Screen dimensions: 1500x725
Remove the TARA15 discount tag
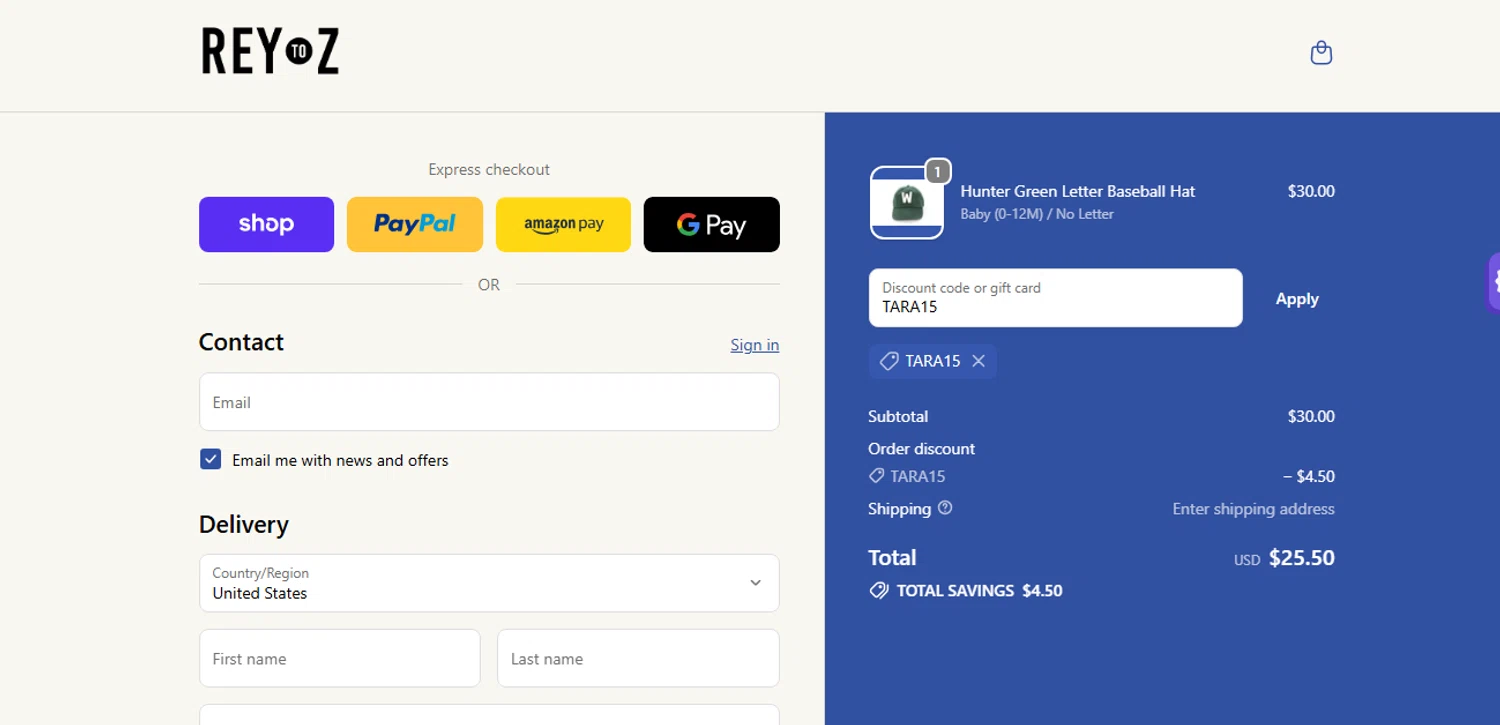tap(979, 361)
